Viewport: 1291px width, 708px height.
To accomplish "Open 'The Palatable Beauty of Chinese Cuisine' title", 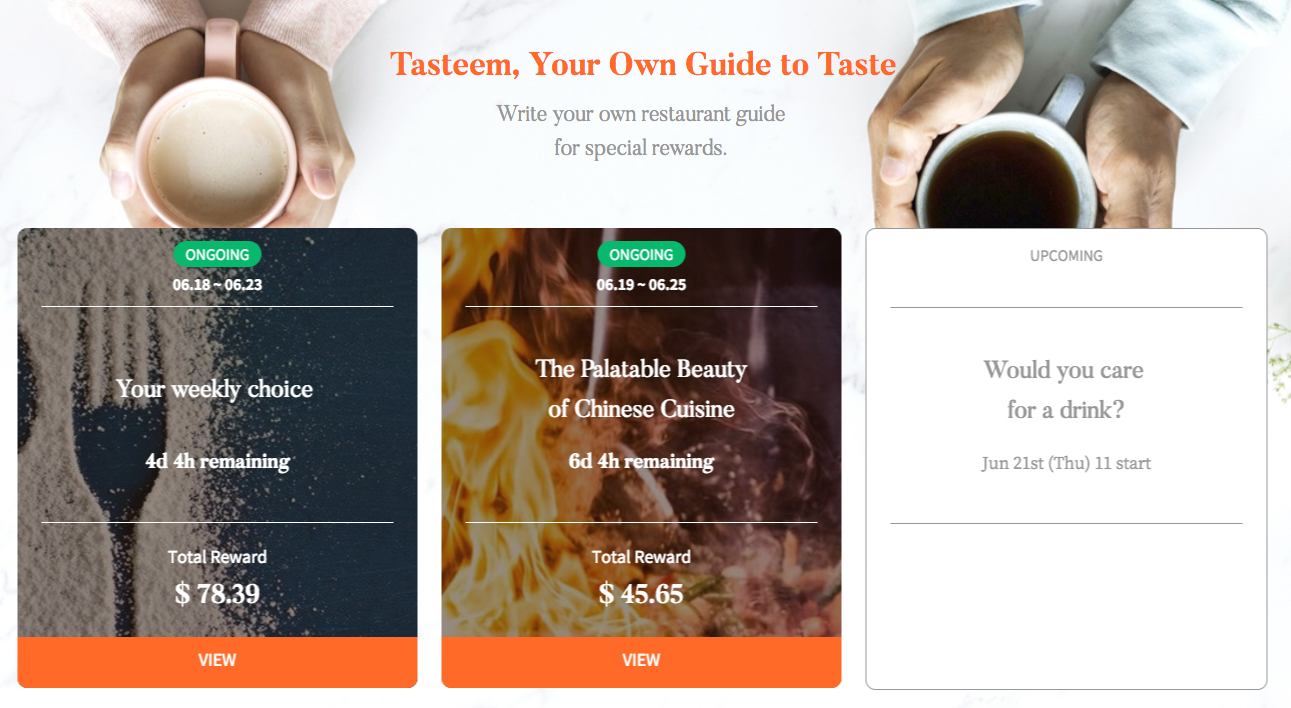I will click(641, 389).
